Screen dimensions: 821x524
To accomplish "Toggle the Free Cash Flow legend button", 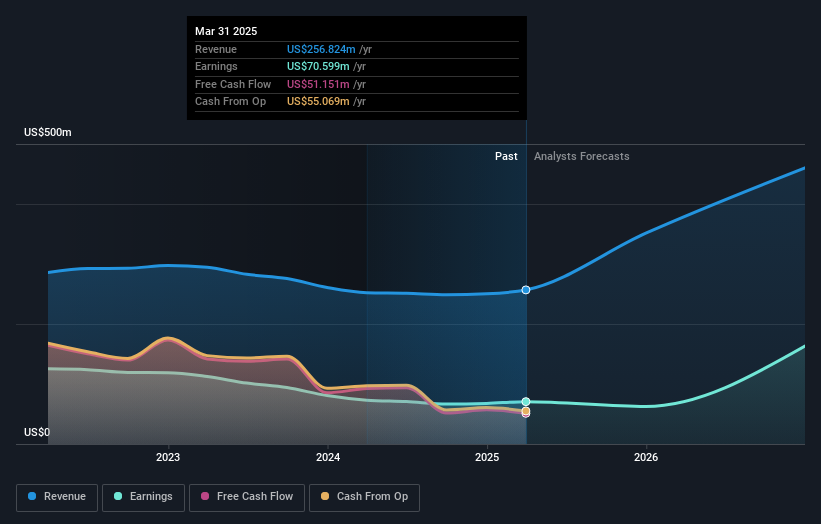I will [247, 497].
